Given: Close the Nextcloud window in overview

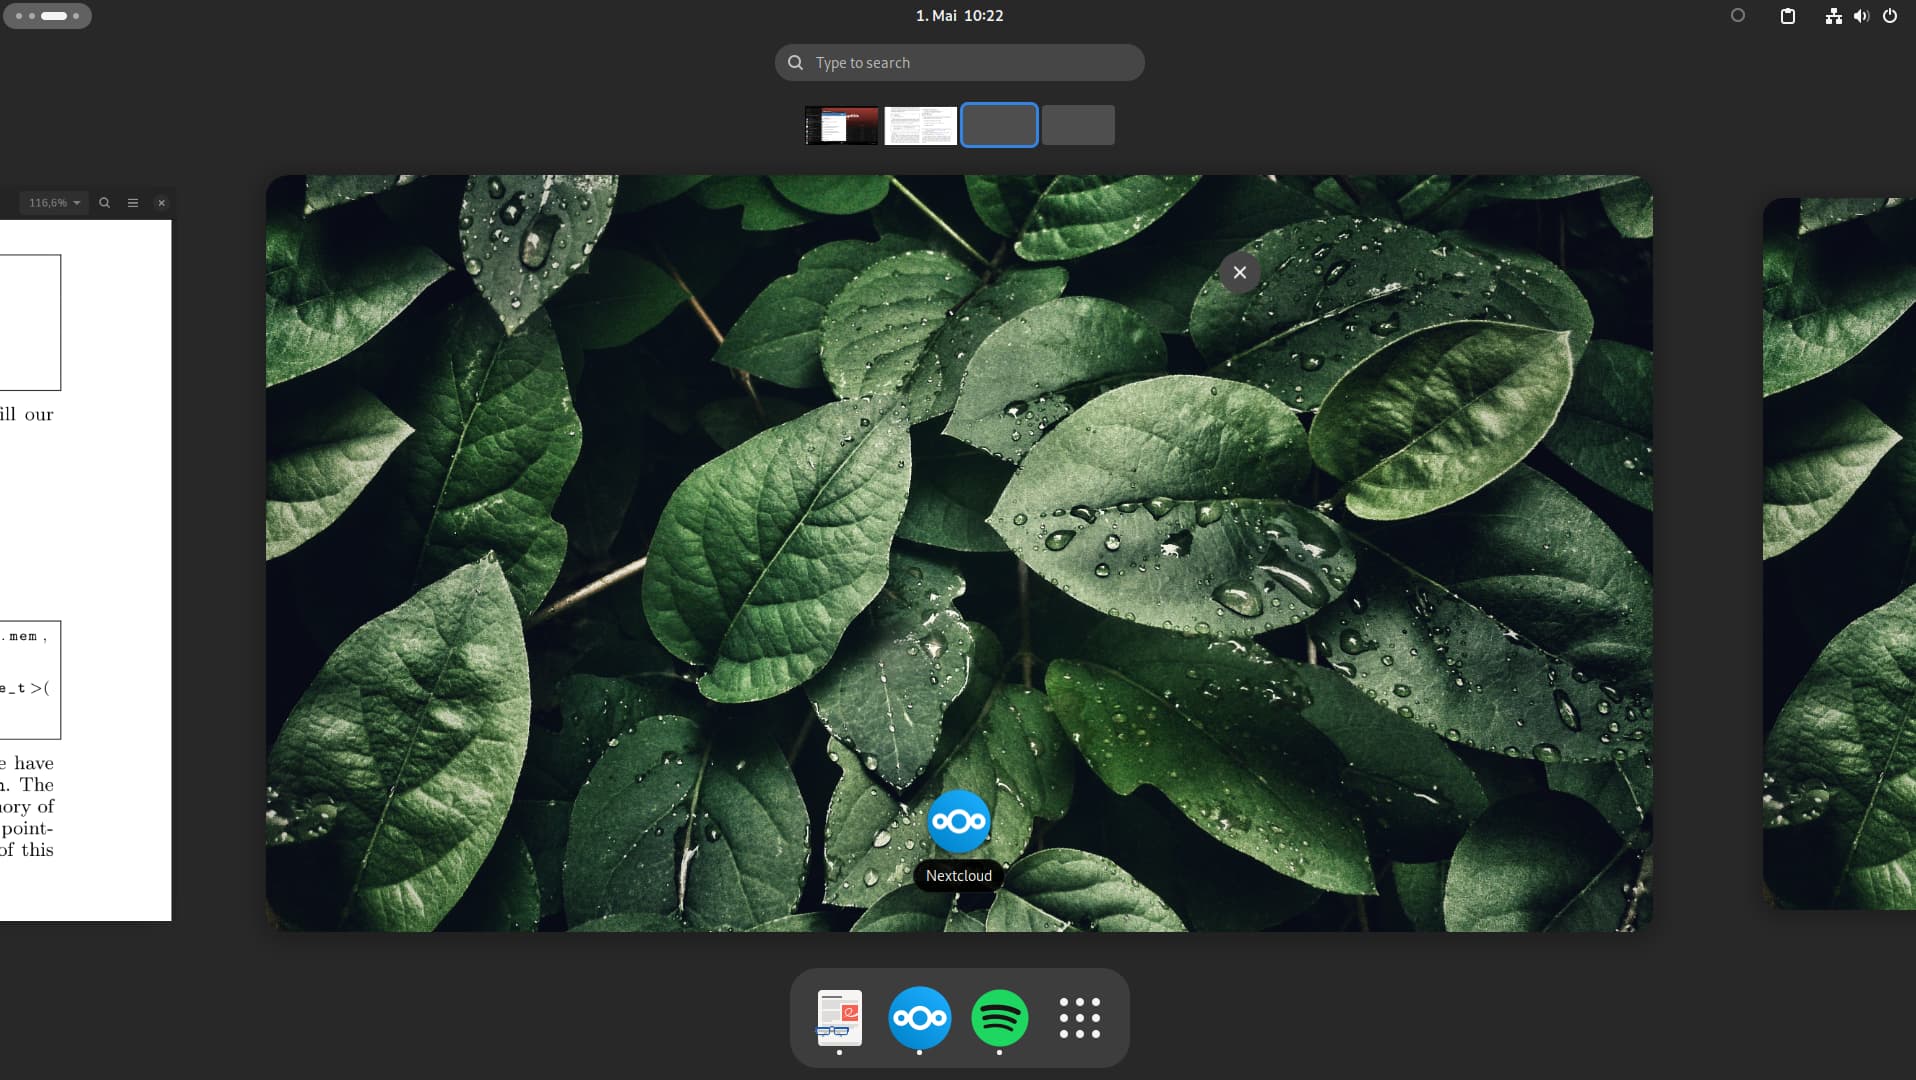Looking at the screenshot, I should point(1239,272).
